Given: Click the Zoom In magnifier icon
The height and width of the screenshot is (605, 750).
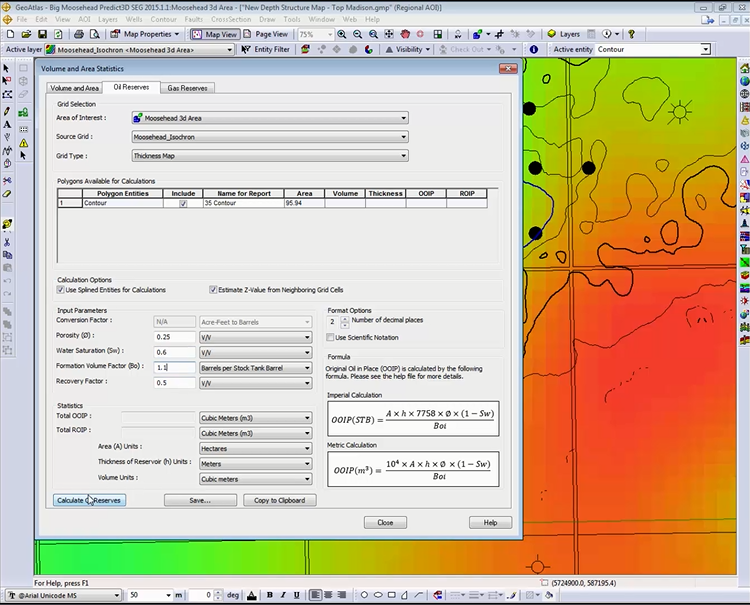Looking at the screenshot, I should tap(342, 34).
